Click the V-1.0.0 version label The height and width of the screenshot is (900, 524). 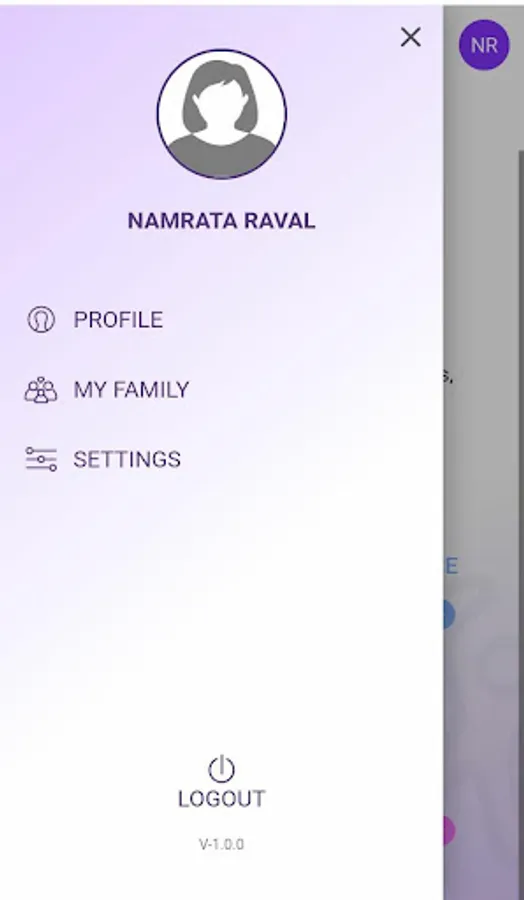point(222,844)
